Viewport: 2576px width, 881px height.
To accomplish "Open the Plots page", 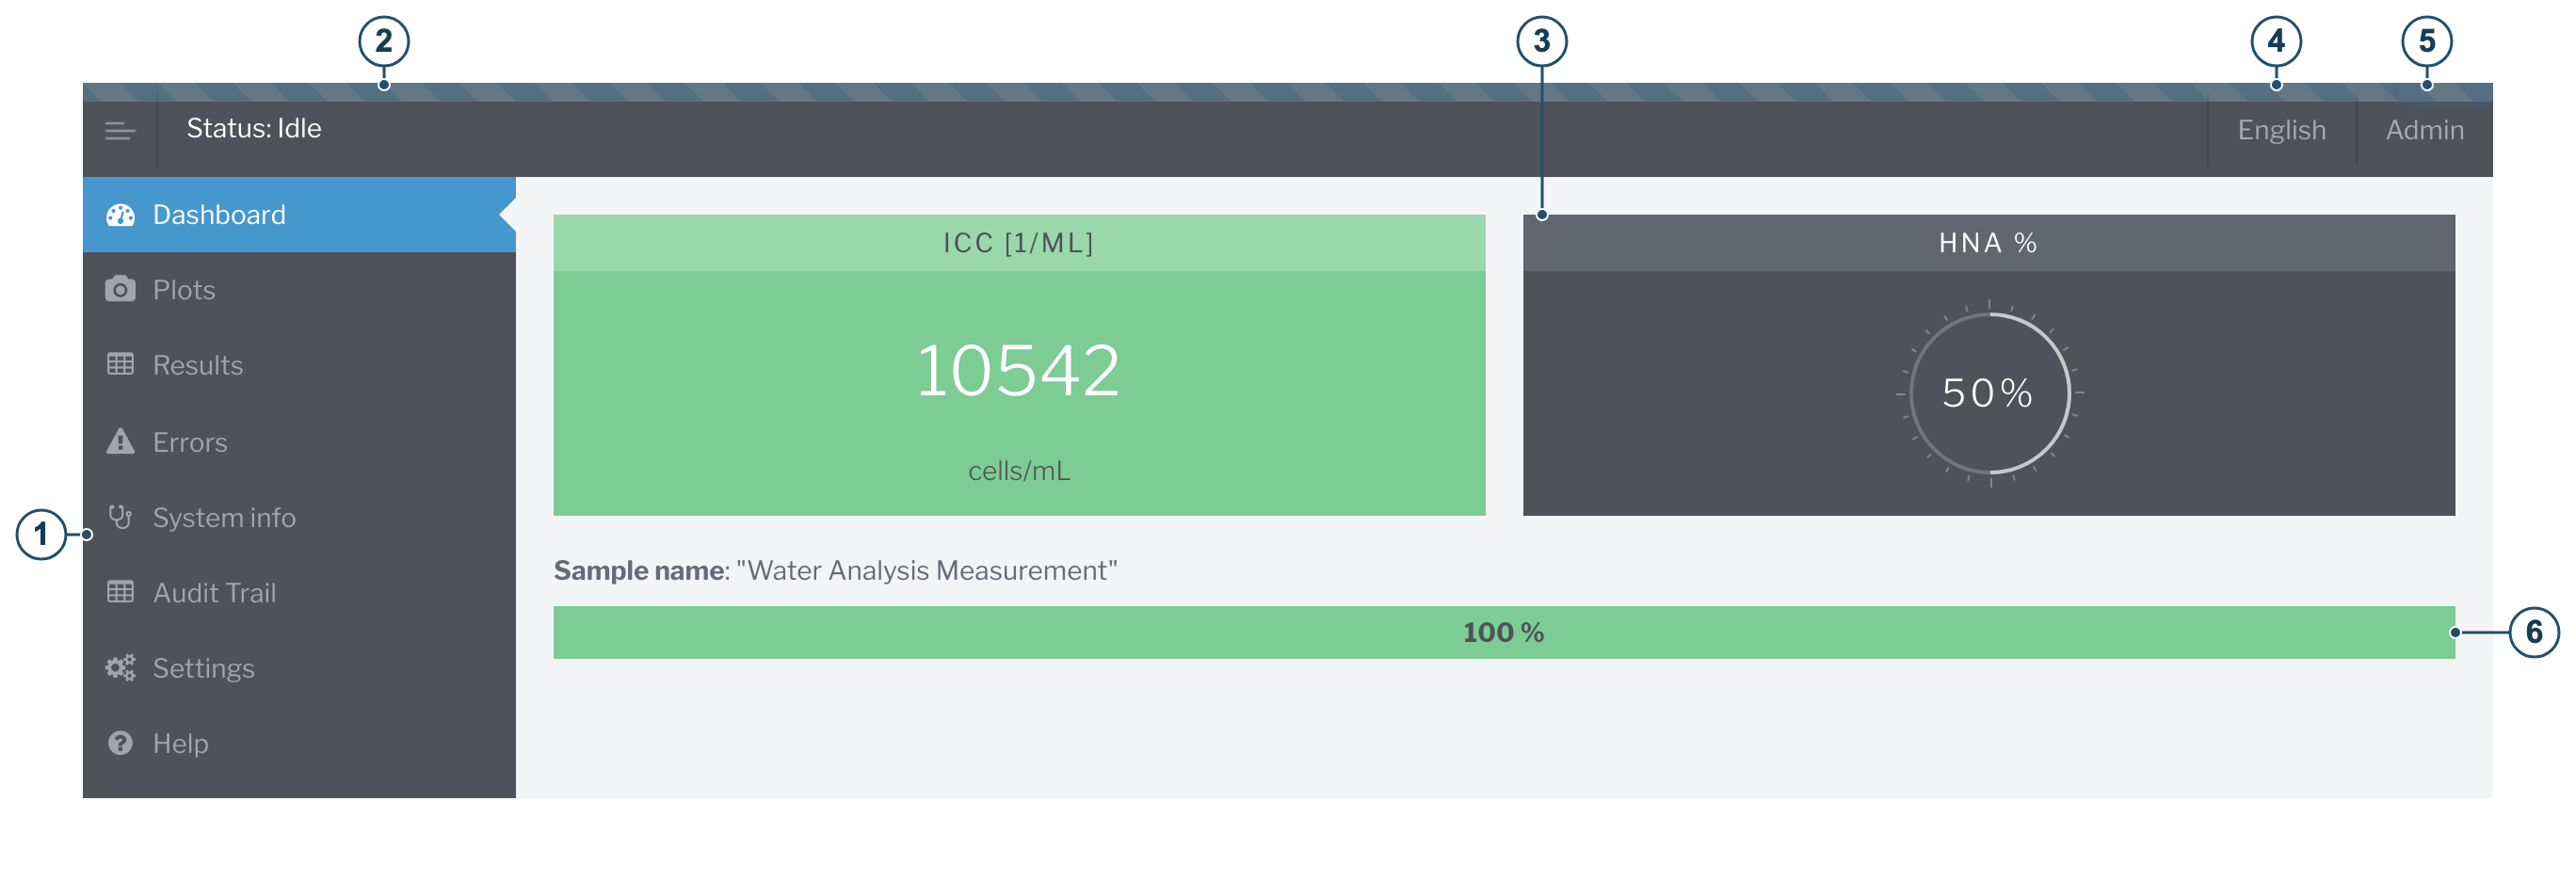I will pos(299,289).
